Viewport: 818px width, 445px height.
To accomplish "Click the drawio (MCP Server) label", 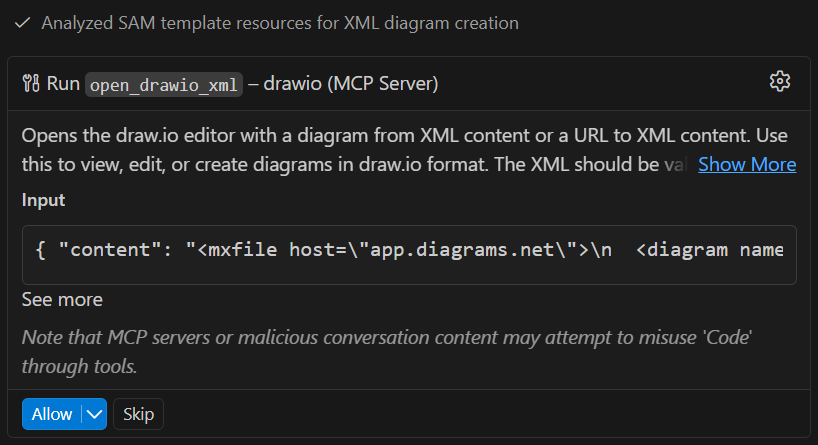I will tap(351, 84).
